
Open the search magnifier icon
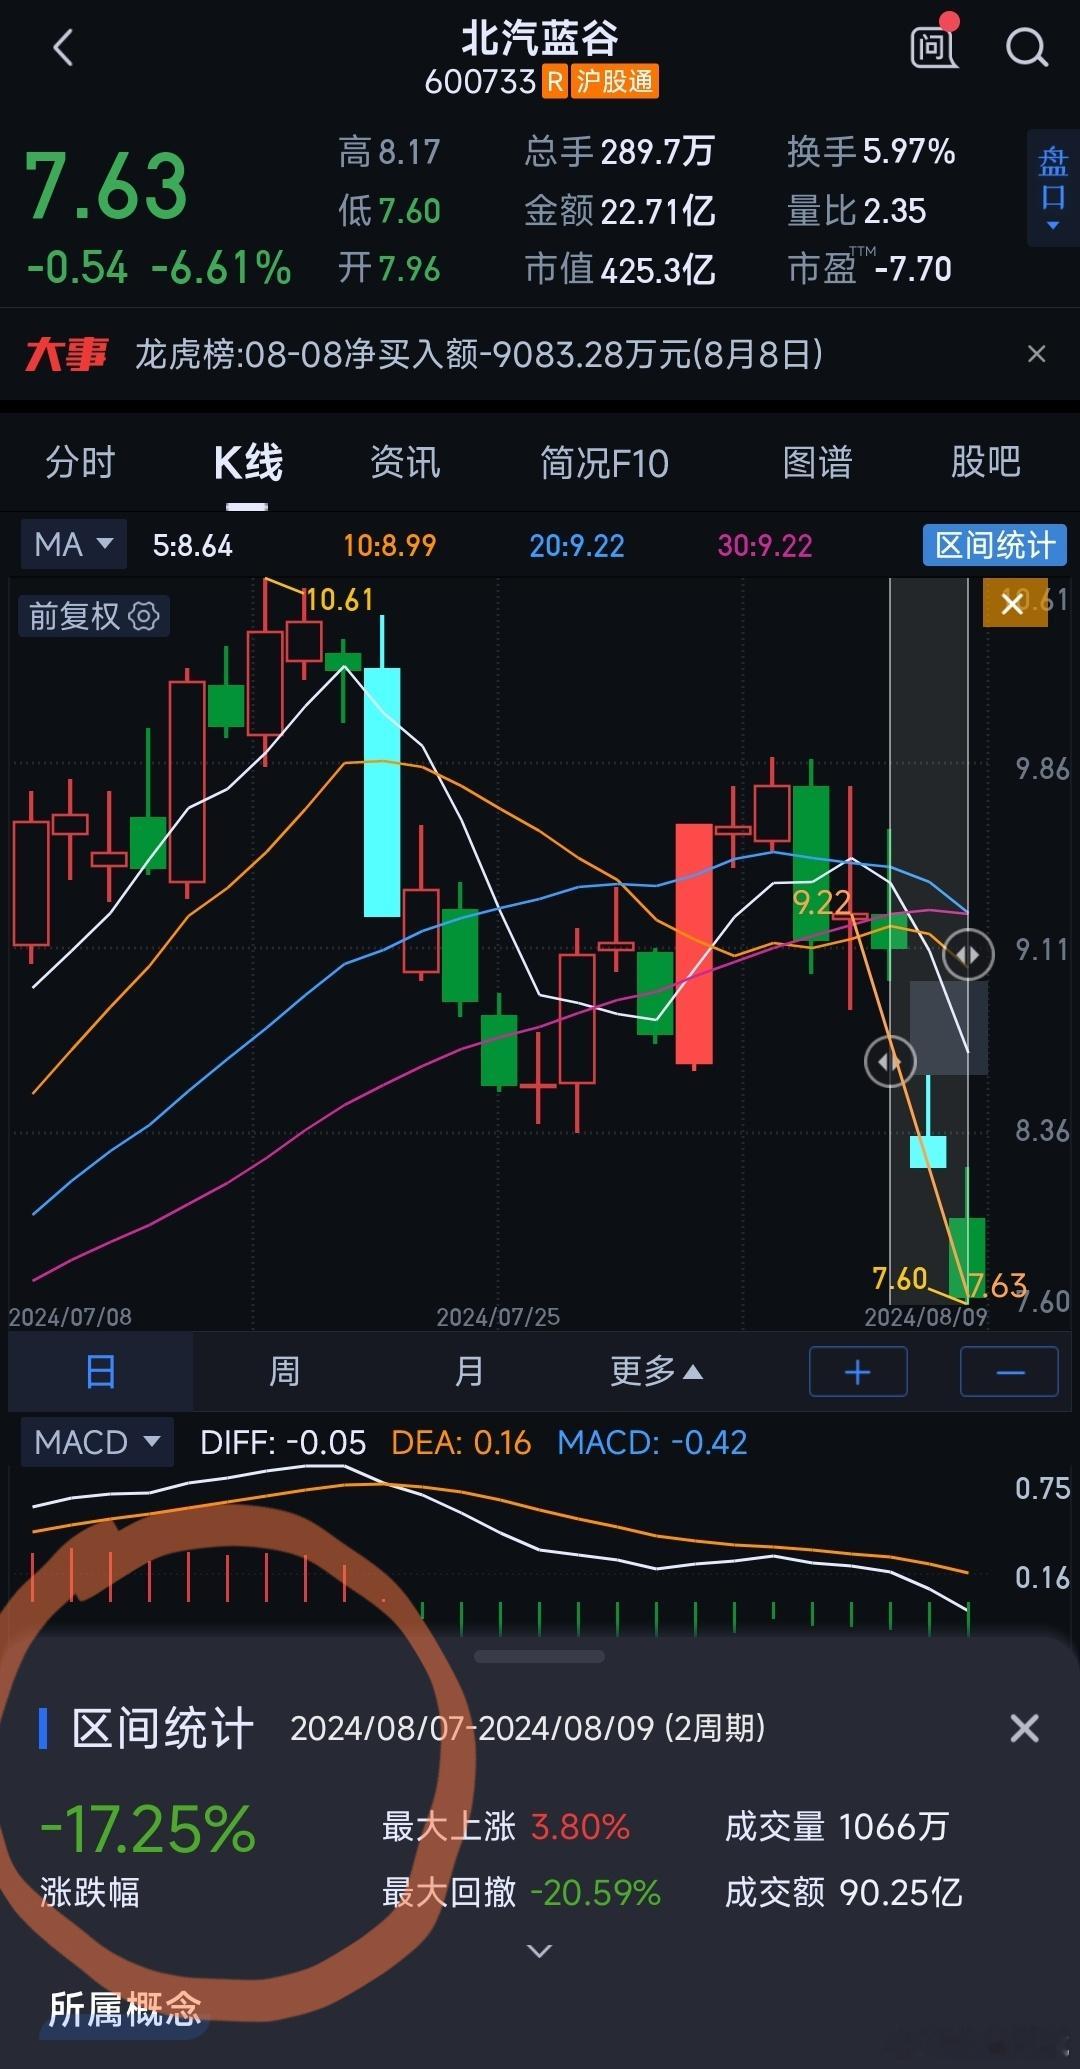tap(1026, 46)
